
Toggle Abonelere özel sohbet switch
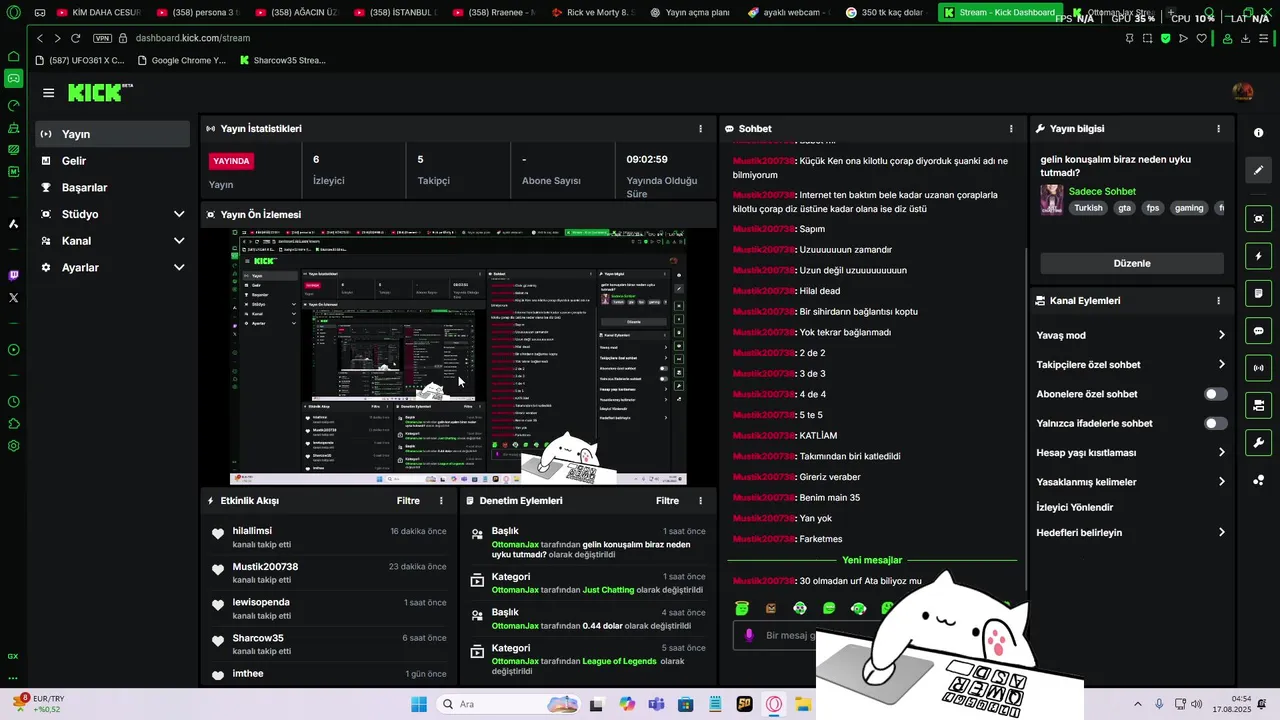[x=1215, y=394]
